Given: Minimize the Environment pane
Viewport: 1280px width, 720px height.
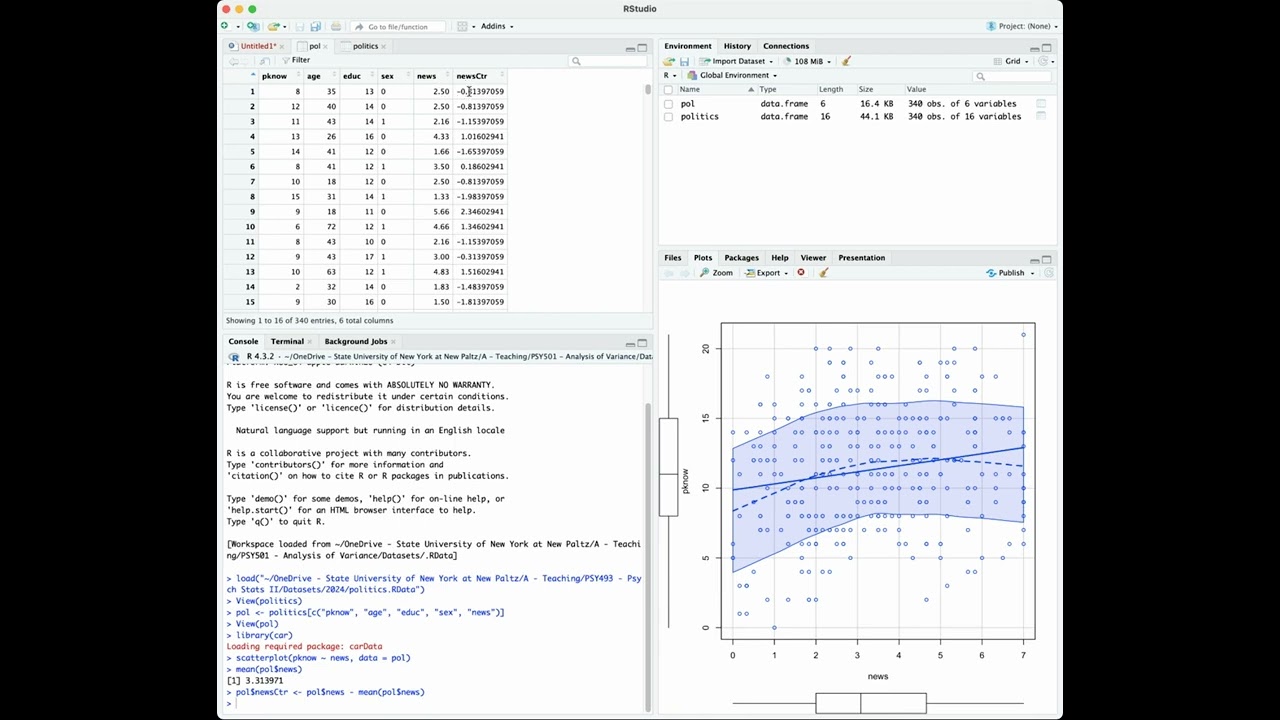Looking at the screenshot, I should point(1034,48).
